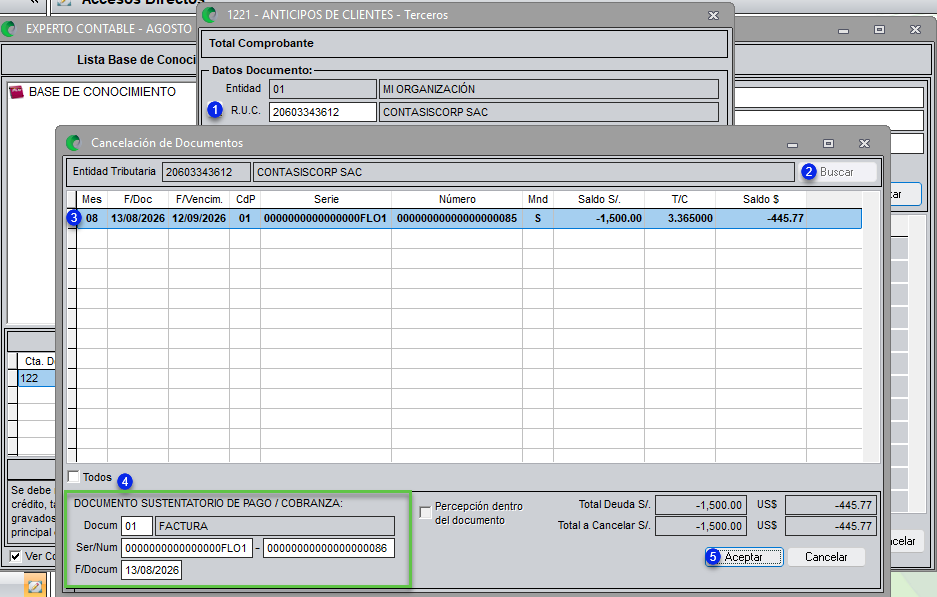This screenshot has width=937, height=597.
Task: Click the F/Docum date field
Action: coord(152,570)
